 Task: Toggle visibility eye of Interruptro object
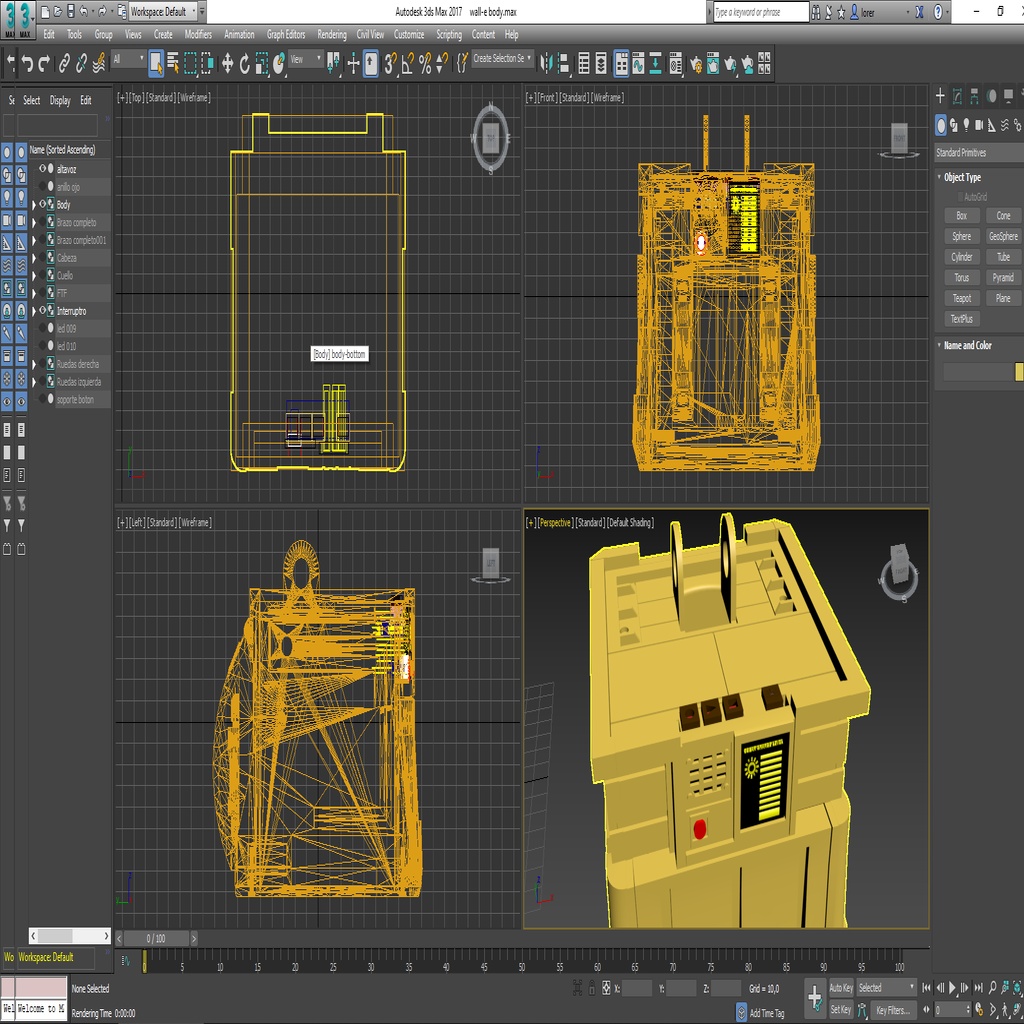42,311
